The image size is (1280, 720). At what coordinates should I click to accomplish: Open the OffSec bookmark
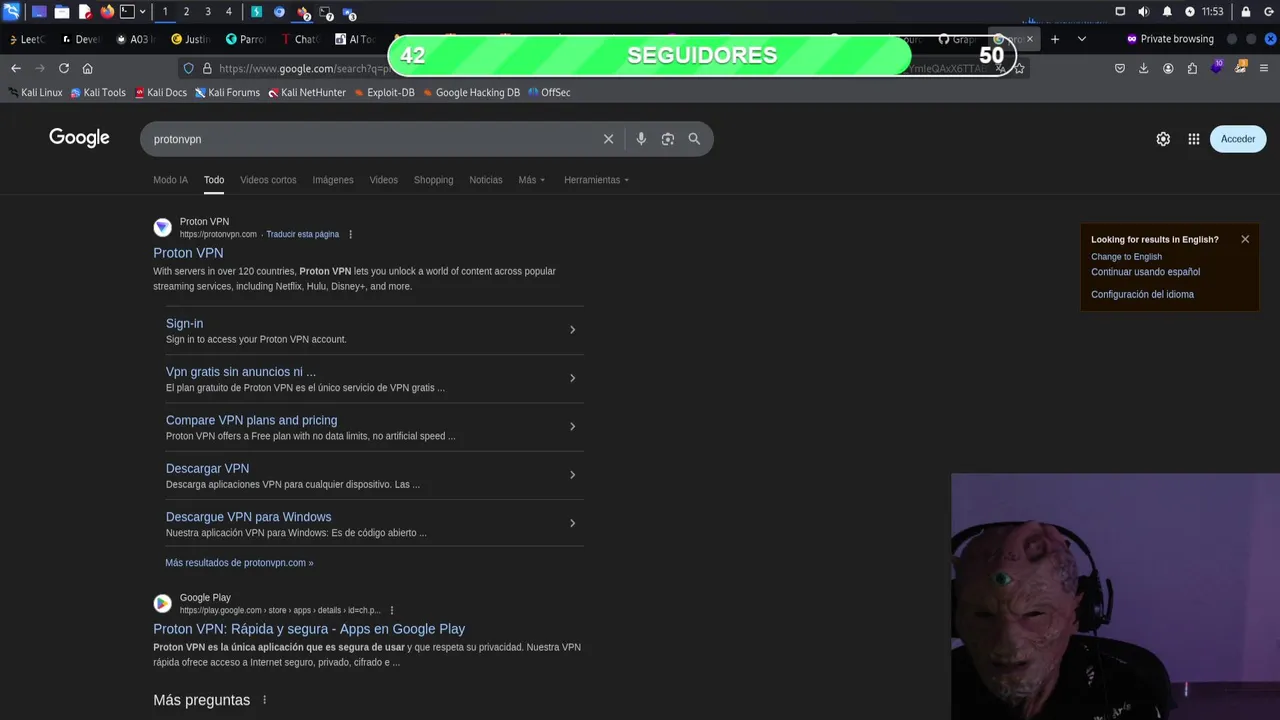(549, 92)
